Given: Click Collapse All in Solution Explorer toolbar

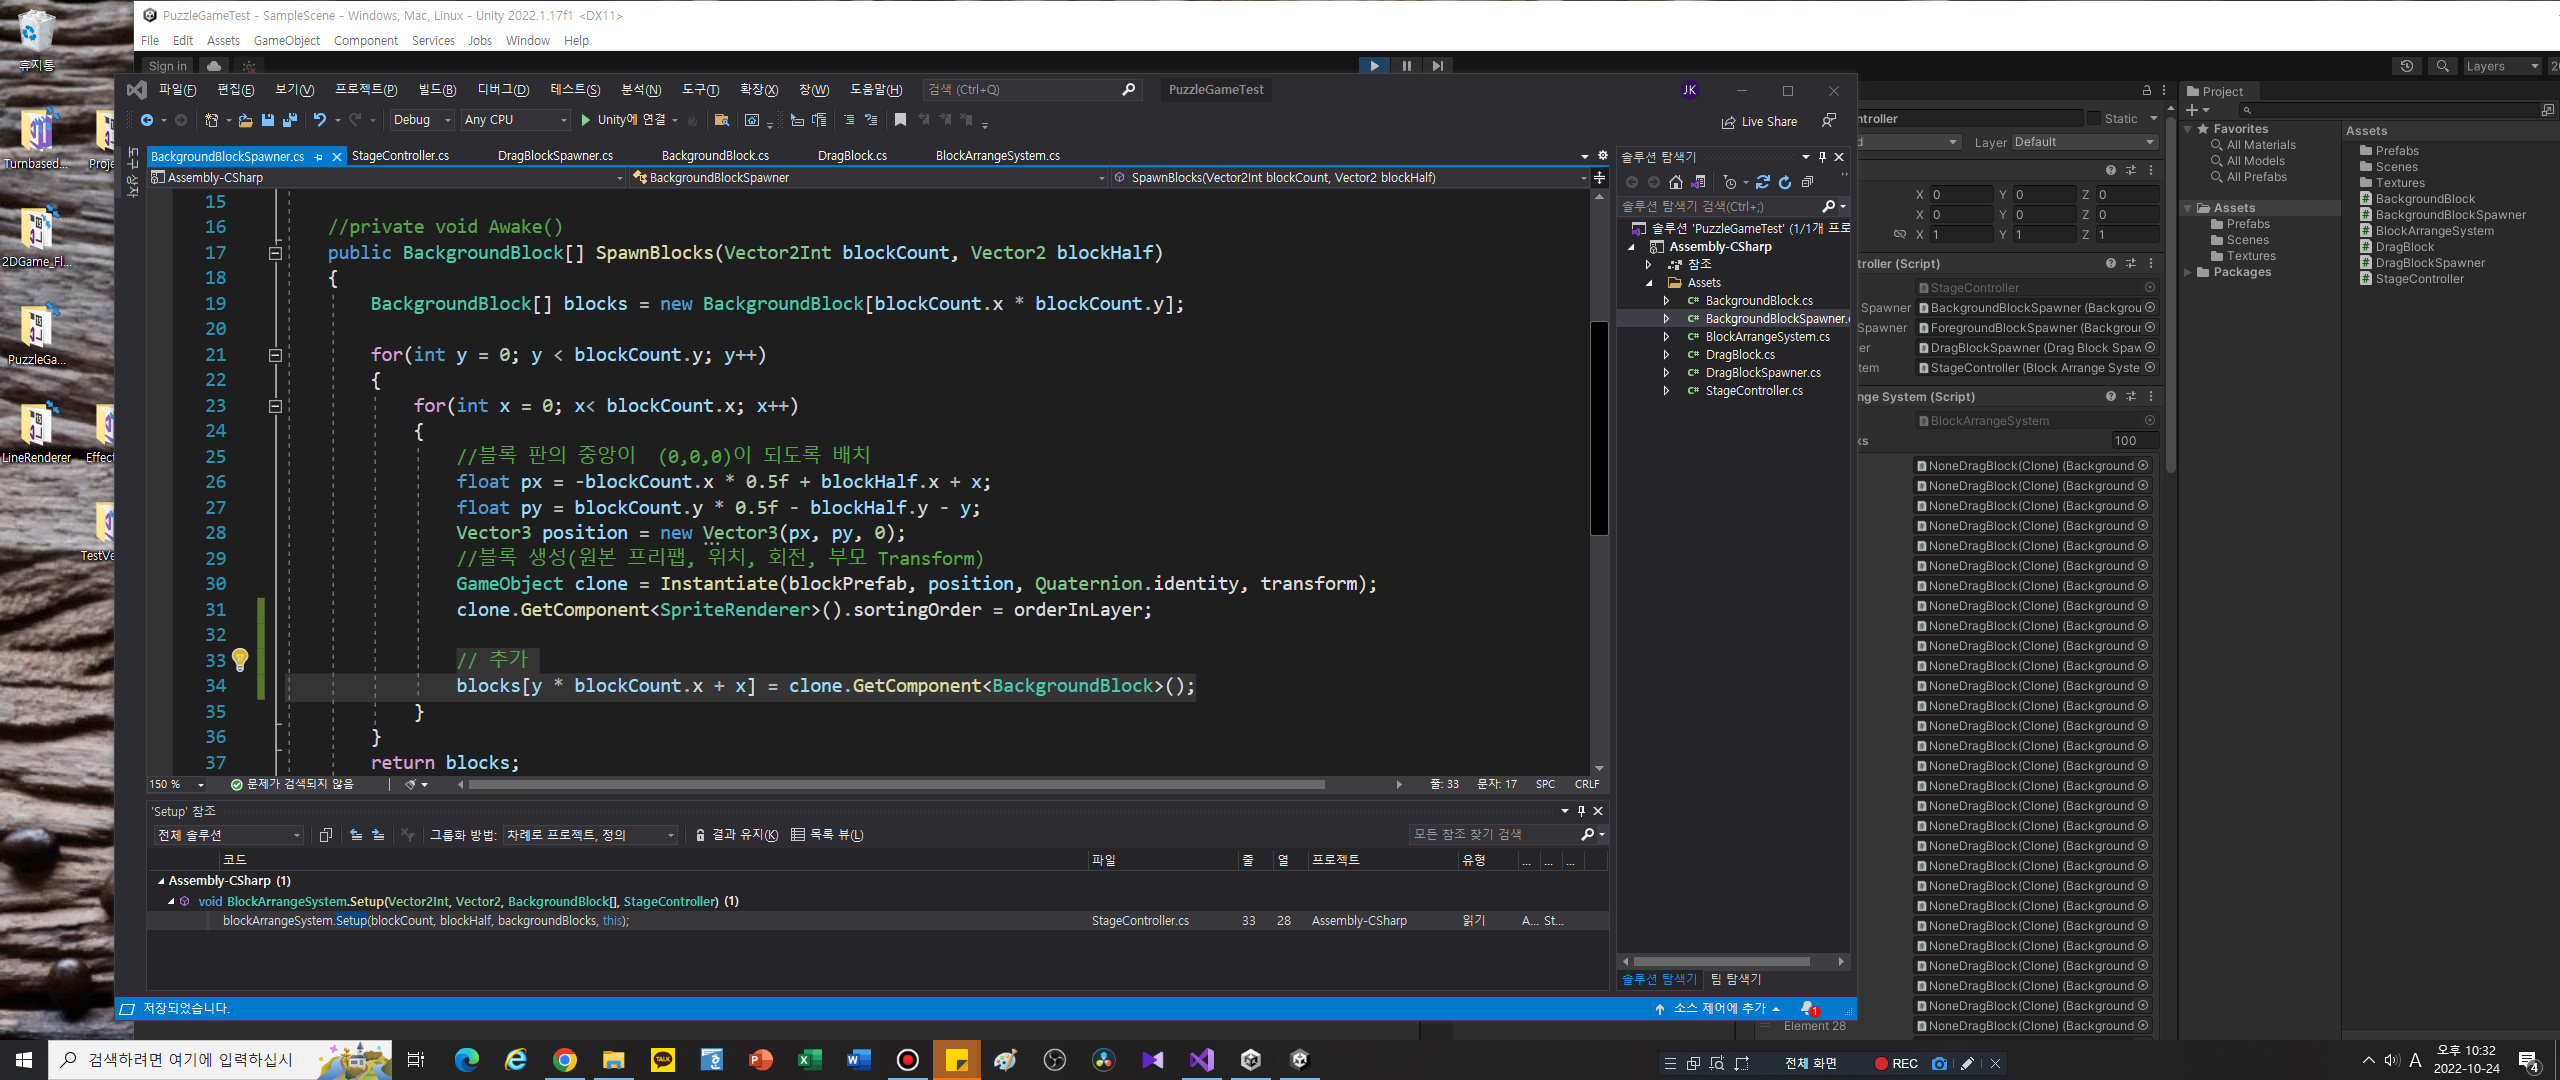Looking at the screenshot, I should [1807, 182].
